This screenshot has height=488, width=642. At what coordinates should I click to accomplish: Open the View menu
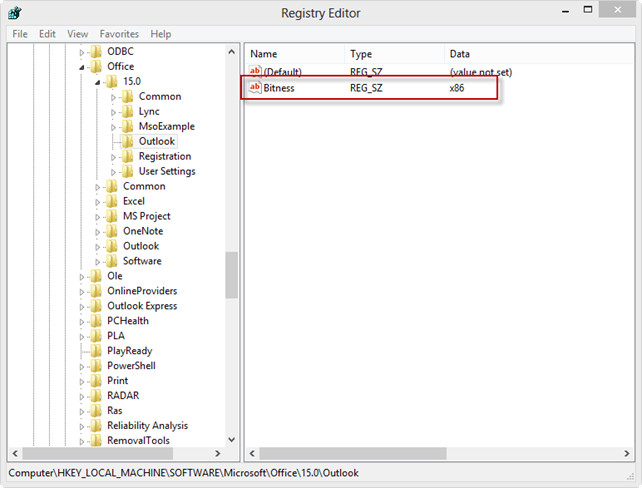click(x=77, y=34)
